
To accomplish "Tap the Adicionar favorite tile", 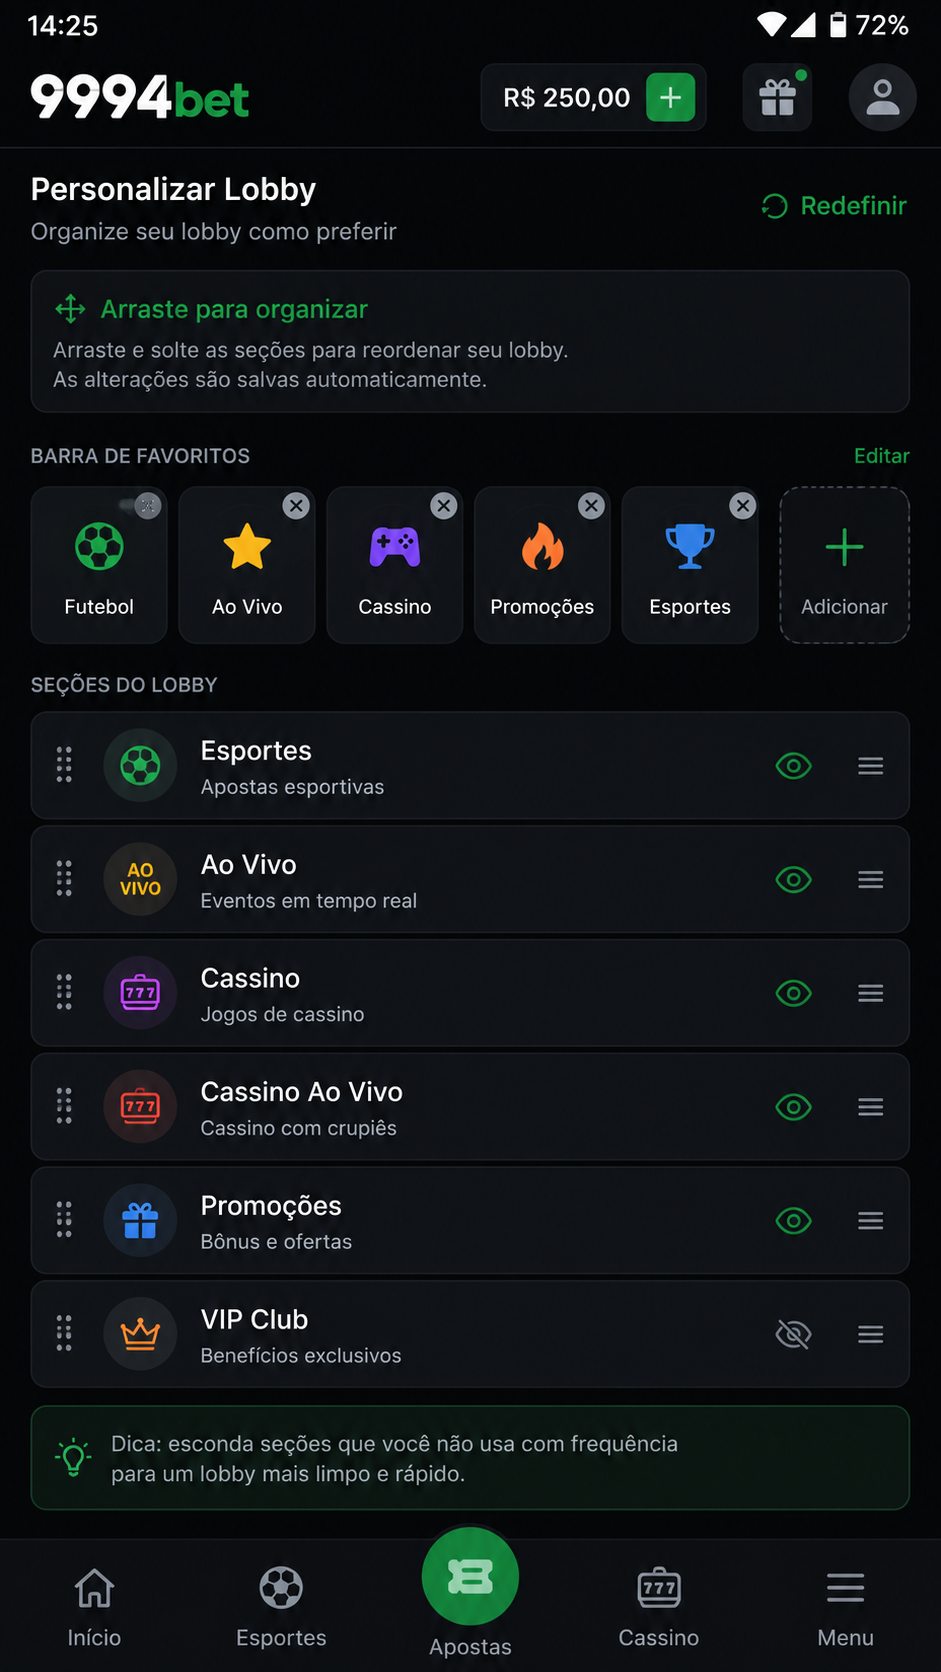I will point(844,565).
